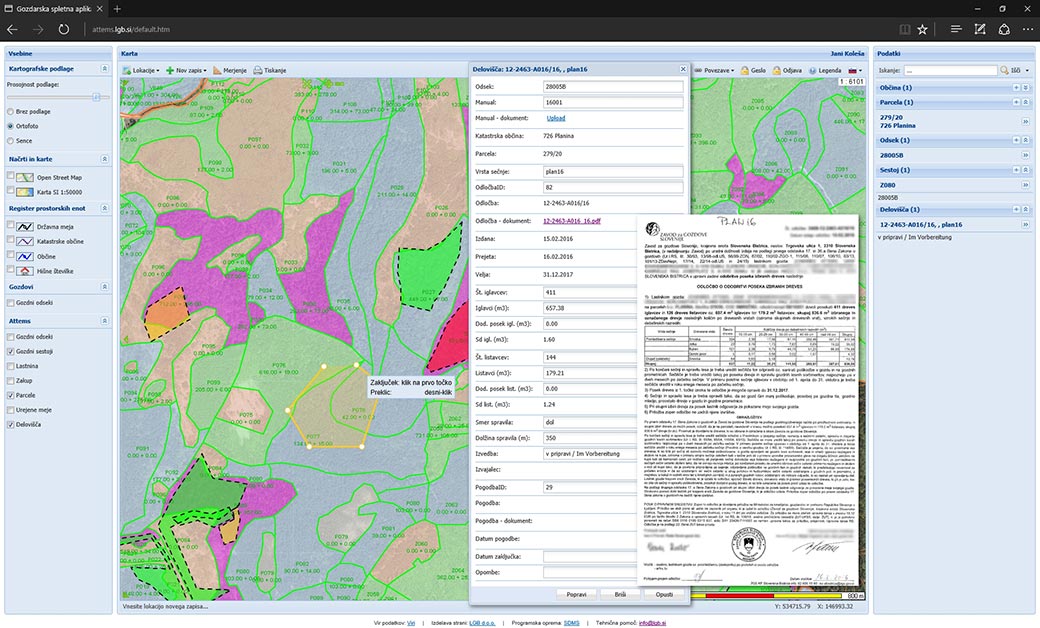Adjust the Prosojnost podlage slider handle

[x=96, y=96]
